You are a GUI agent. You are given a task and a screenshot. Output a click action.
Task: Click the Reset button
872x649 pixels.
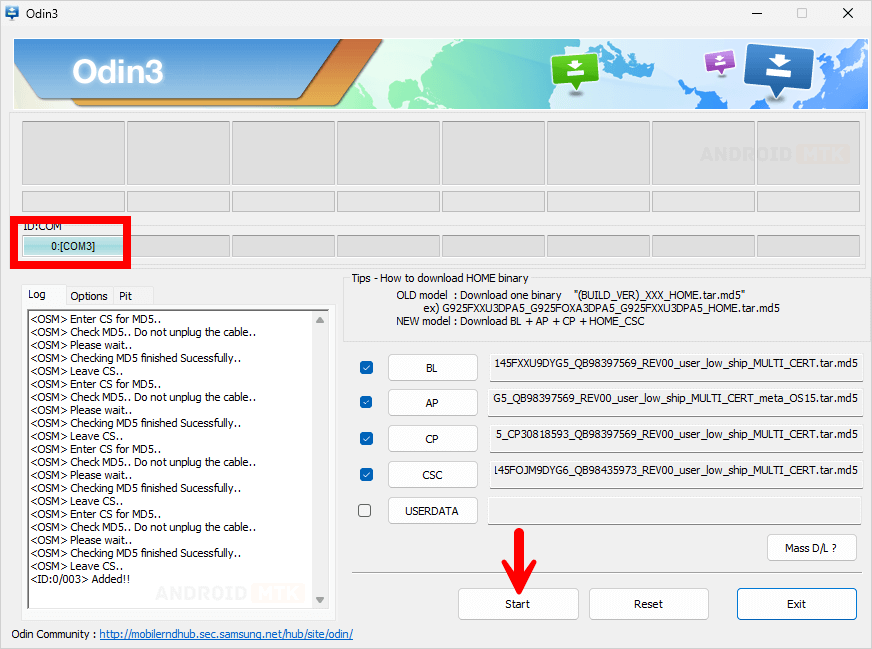tap(648, 604)
